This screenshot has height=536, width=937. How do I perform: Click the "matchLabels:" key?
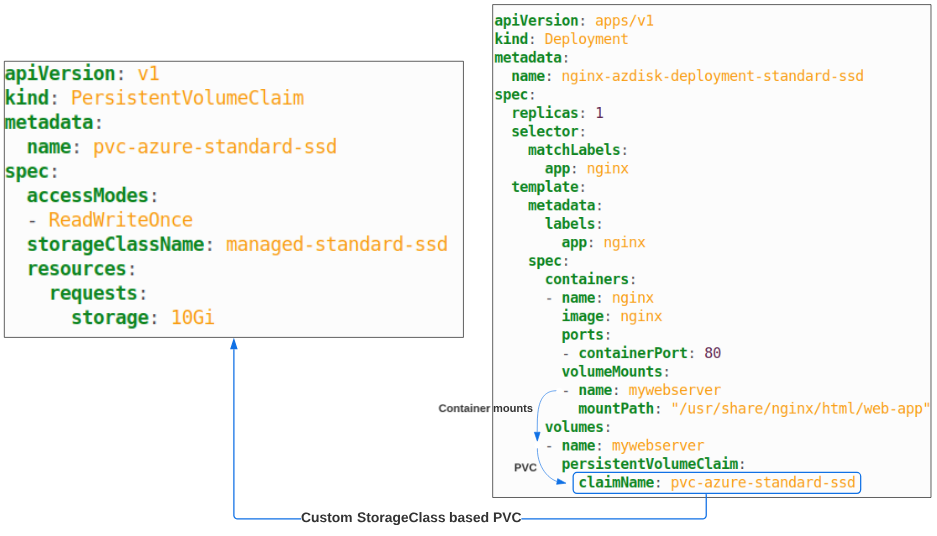click(x=577, y=150)
